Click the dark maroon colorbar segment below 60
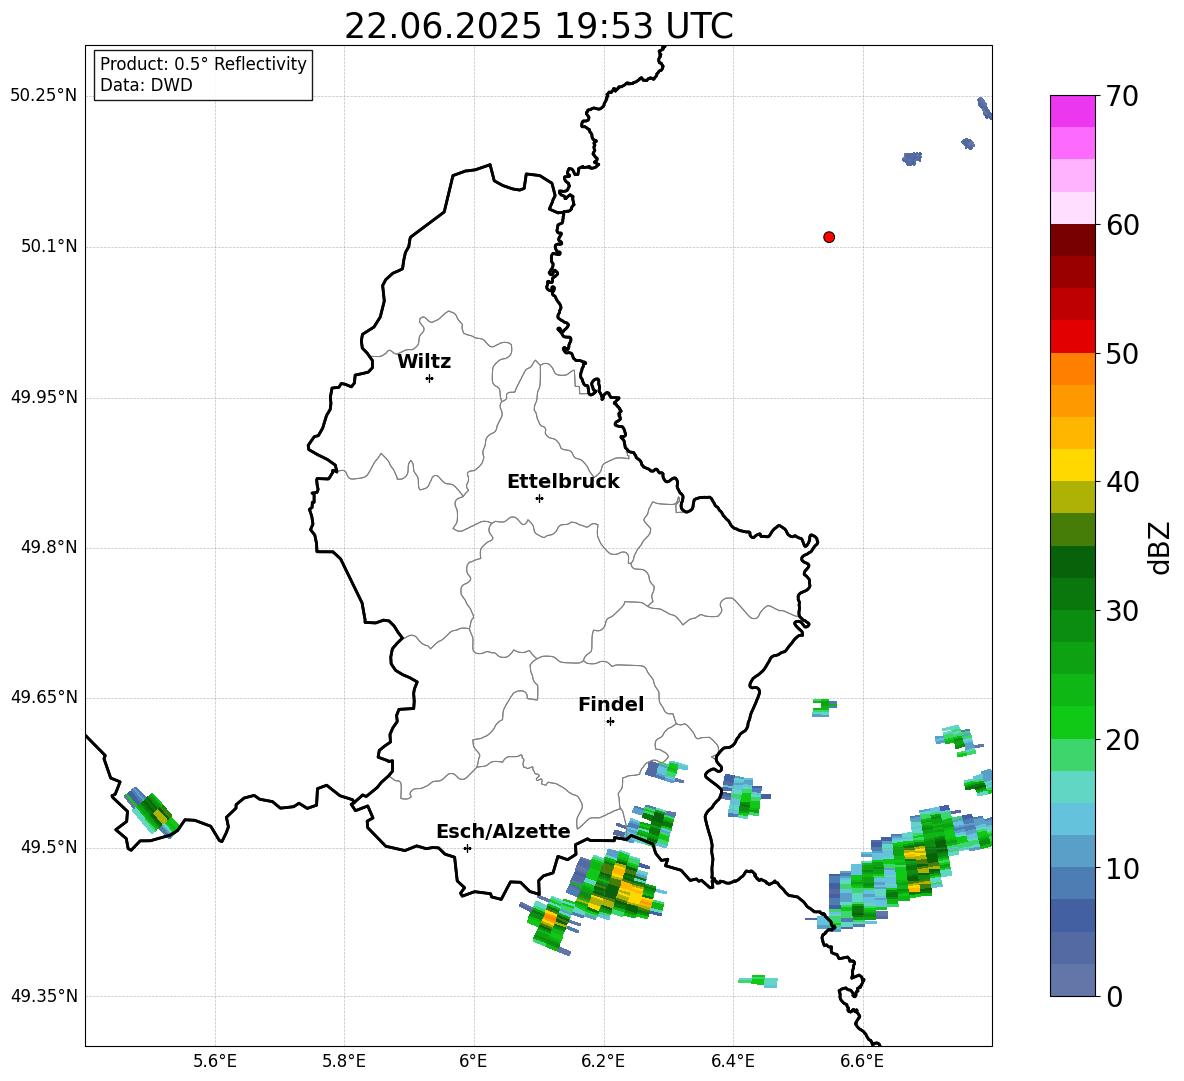The image size is (1184, 1081). [1072, 239]
